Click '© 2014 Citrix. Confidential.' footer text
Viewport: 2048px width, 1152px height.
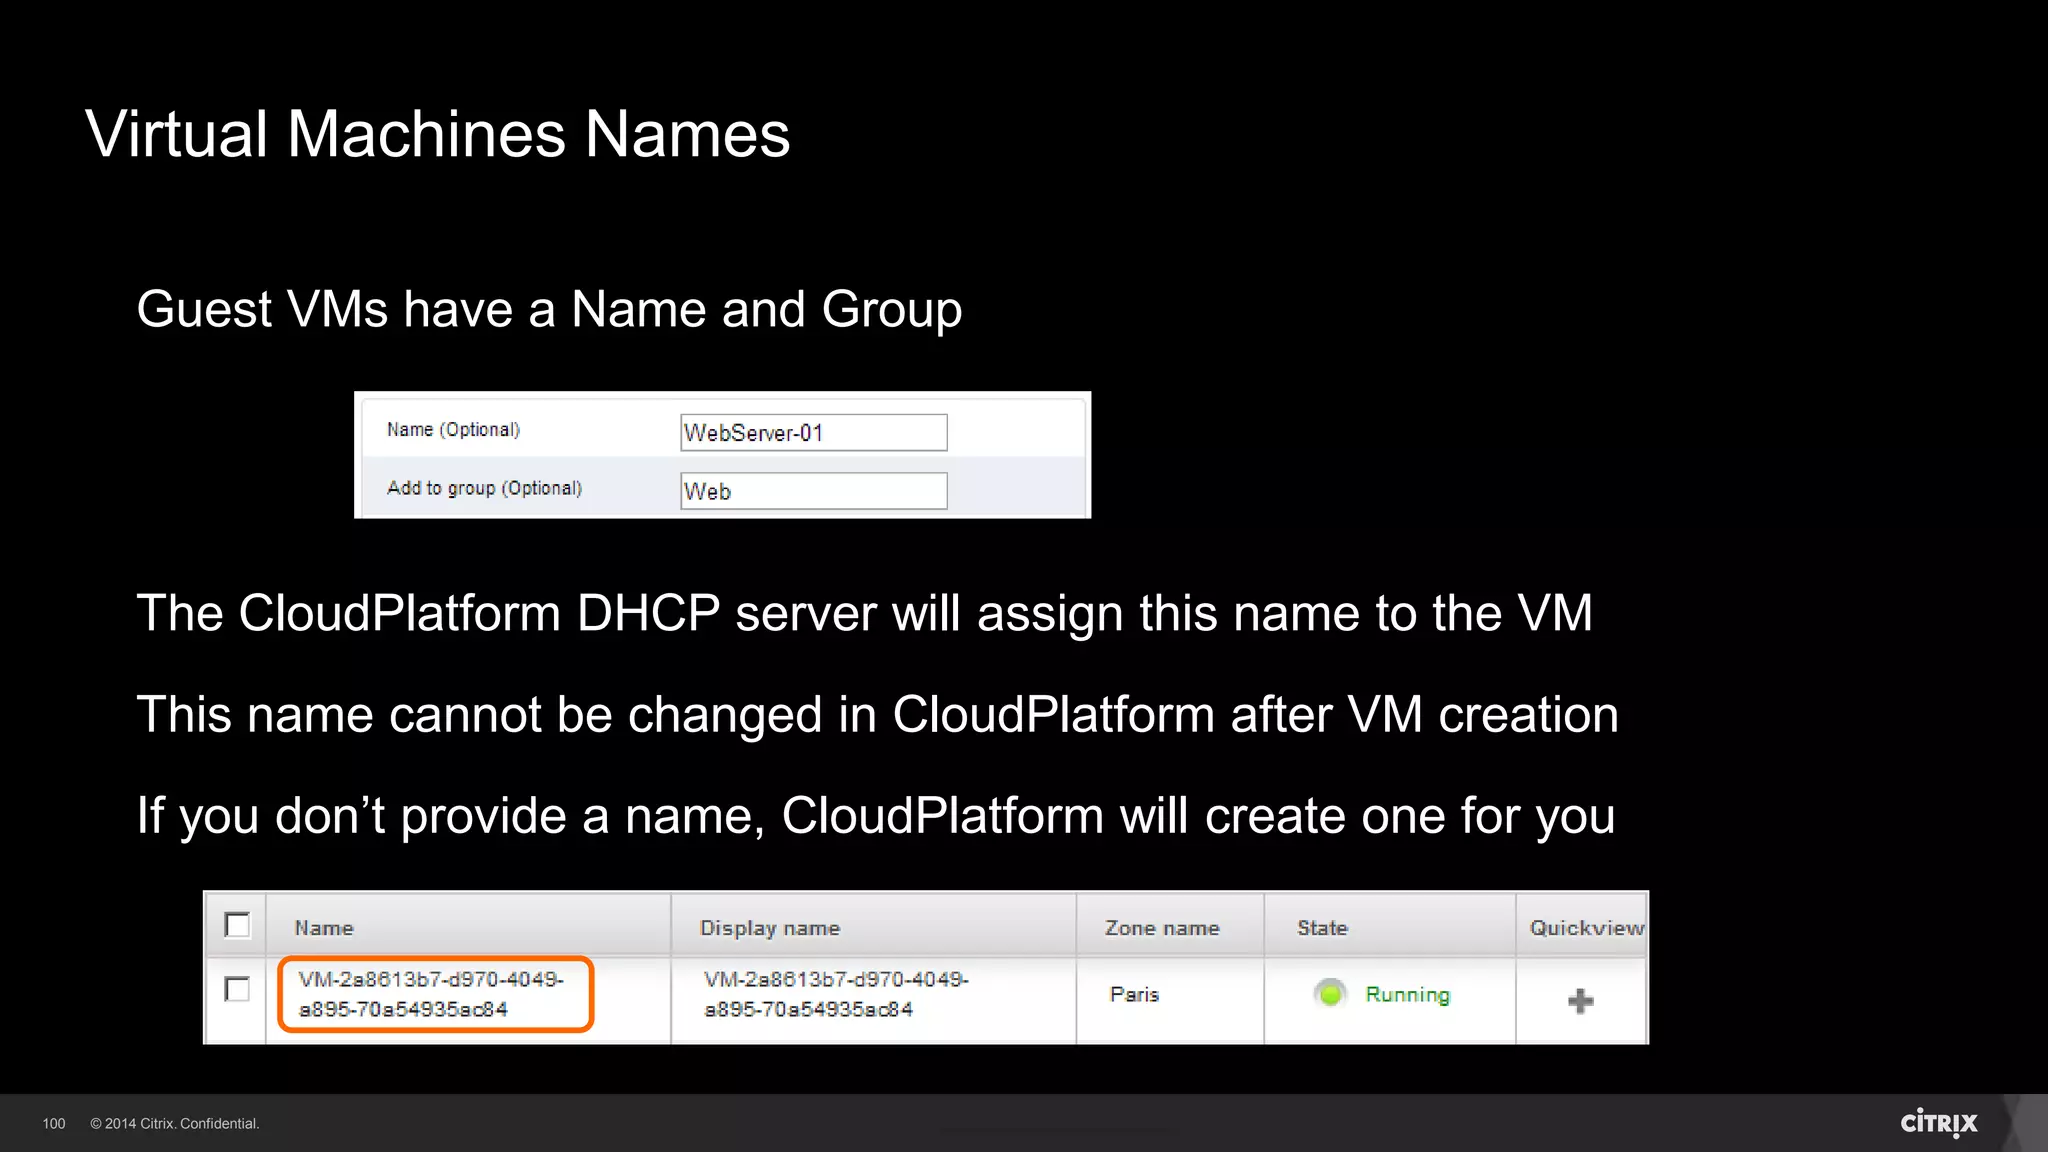175,1124
